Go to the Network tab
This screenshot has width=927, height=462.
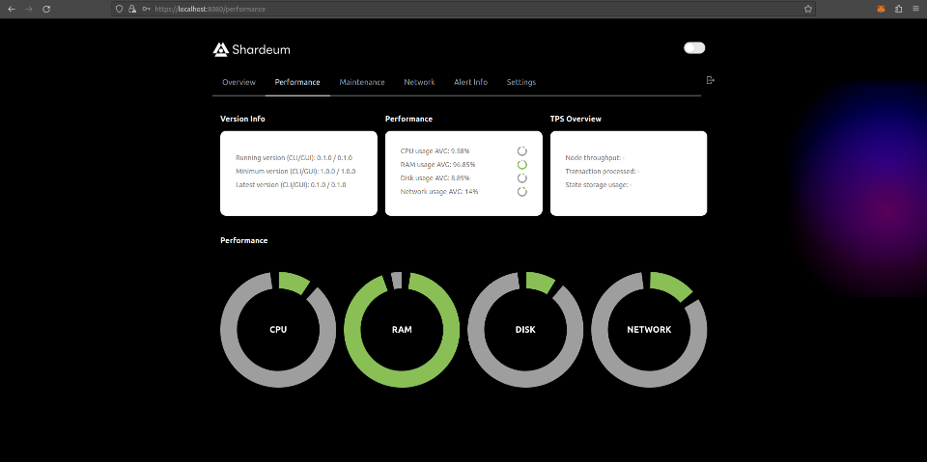click(419, 82)
